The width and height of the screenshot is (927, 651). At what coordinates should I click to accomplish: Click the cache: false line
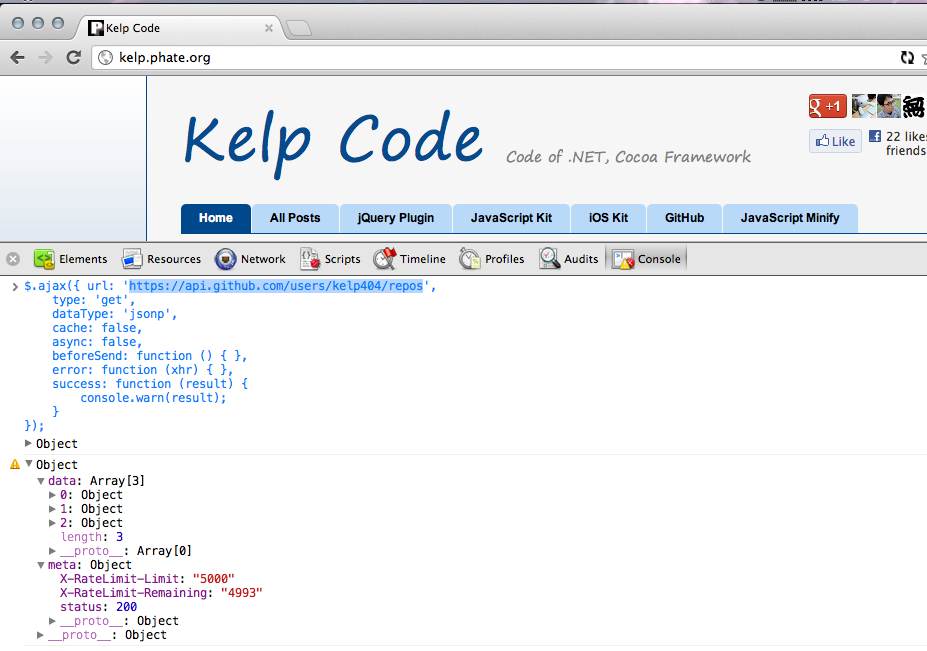coord(97,328)
